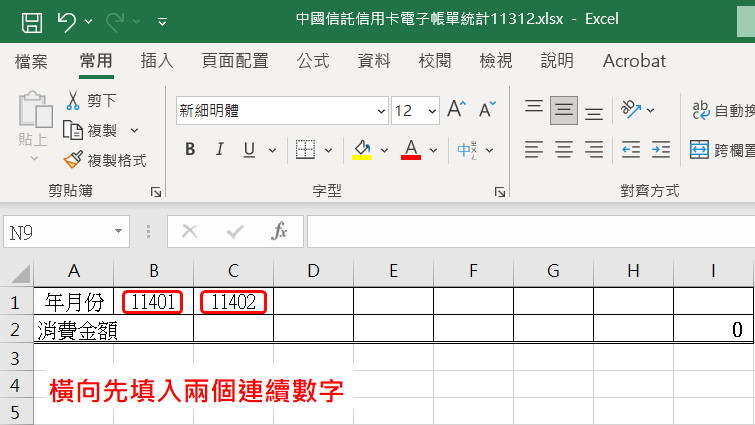Open the font name dropdown

click(381, 111)
